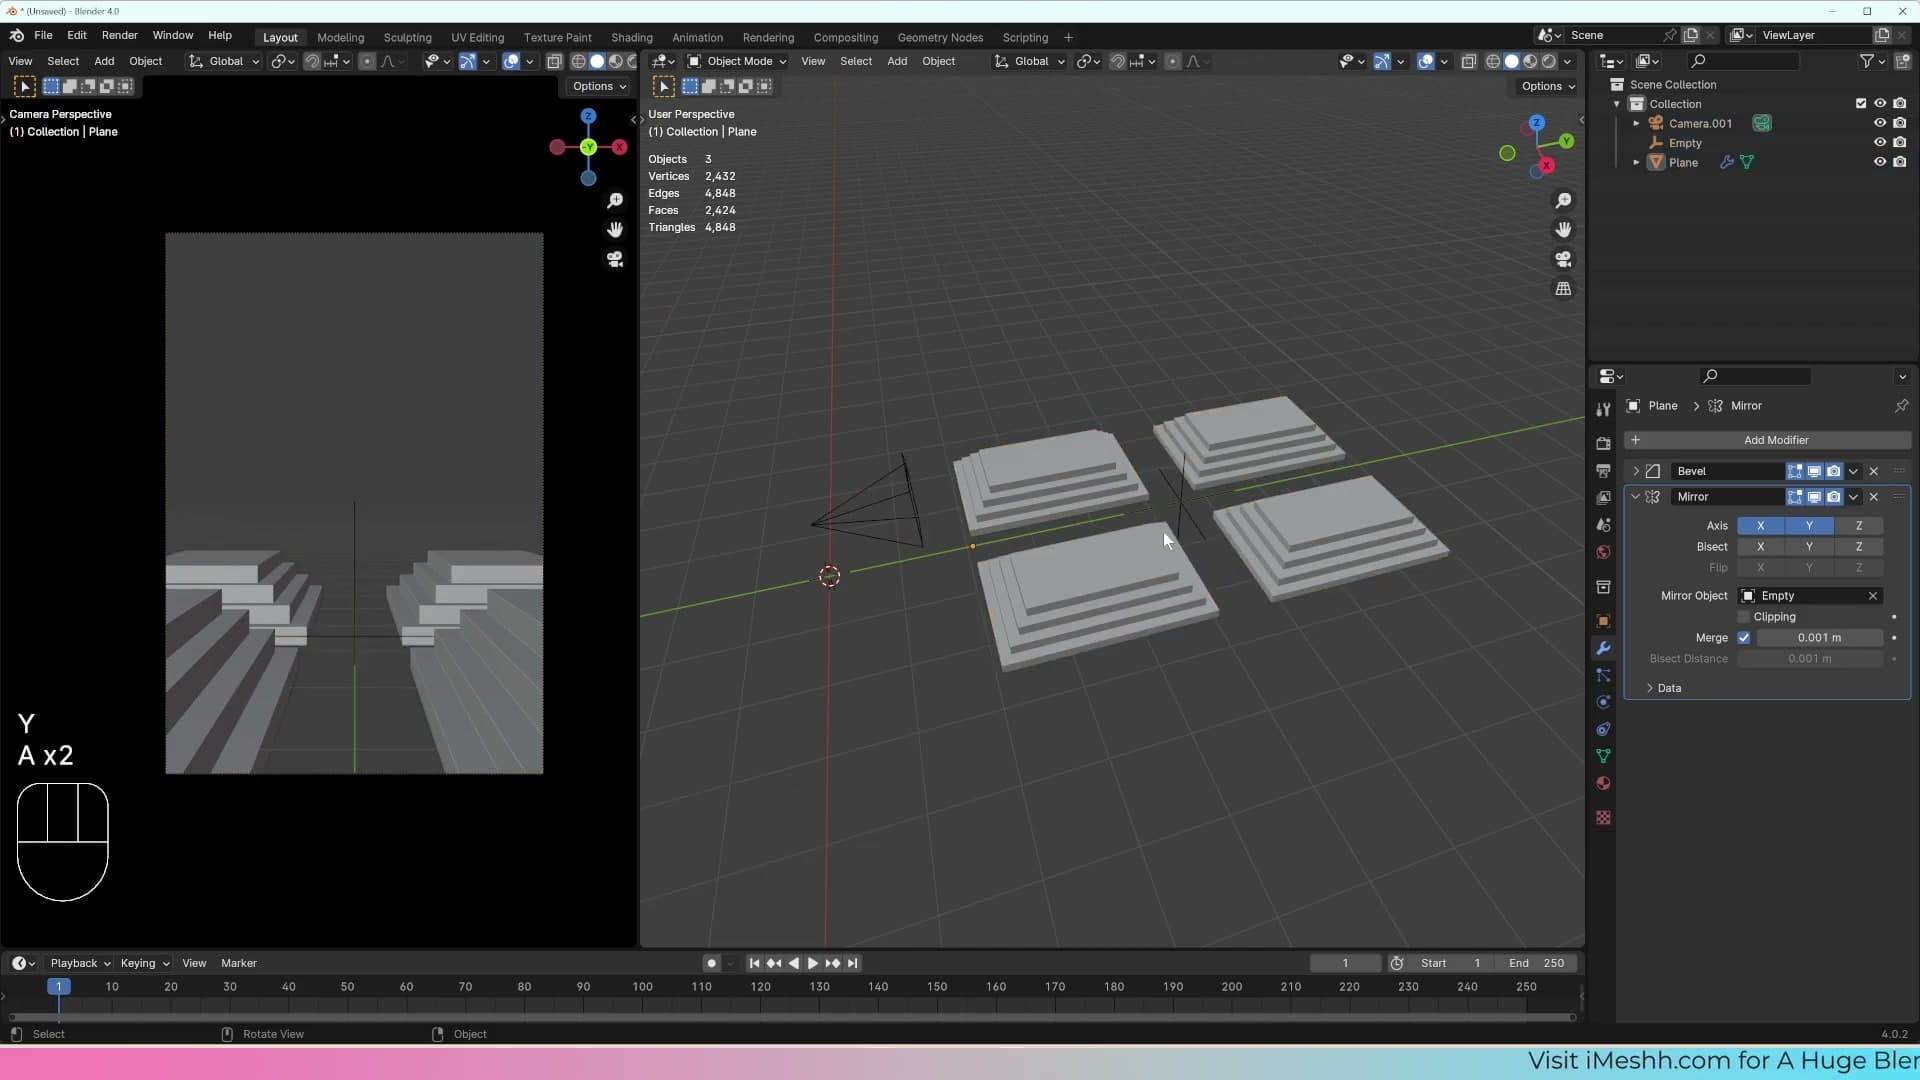This screenshot has width=1920, height=1080.
Task: Switch to the Shading workspace tab
Action: tap(631, 37)
